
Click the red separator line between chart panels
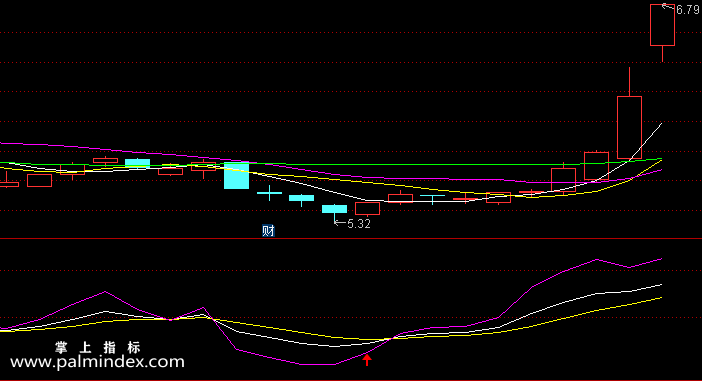coord(351,239)
